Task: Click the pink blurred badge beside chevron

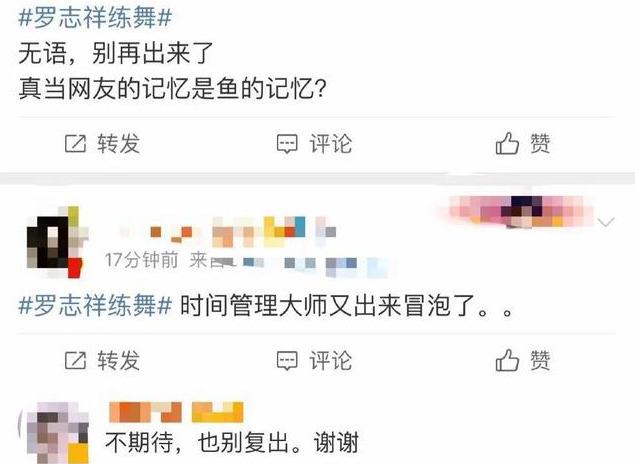Action: [518, 211]
